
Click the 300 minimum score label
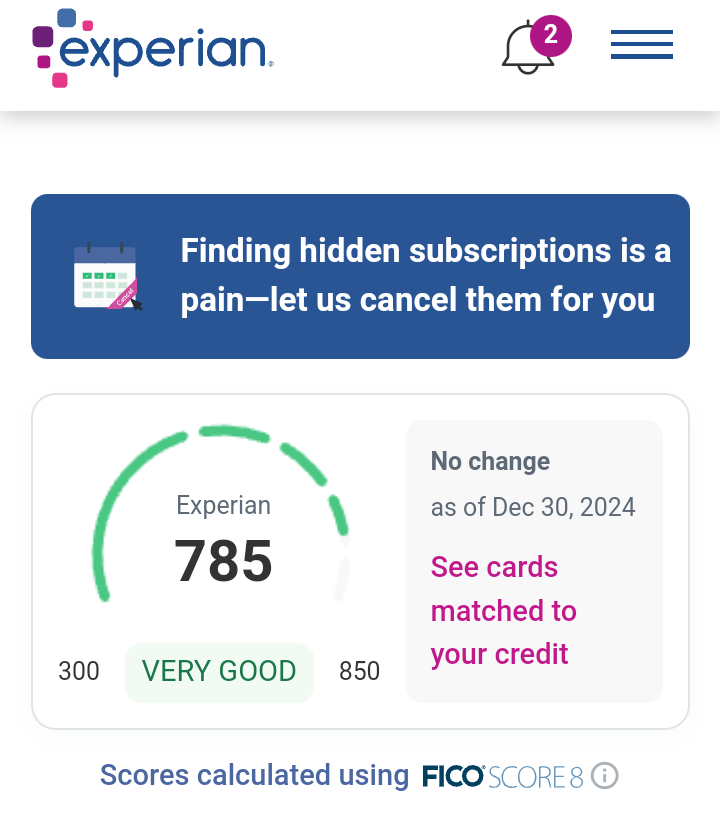79,671
